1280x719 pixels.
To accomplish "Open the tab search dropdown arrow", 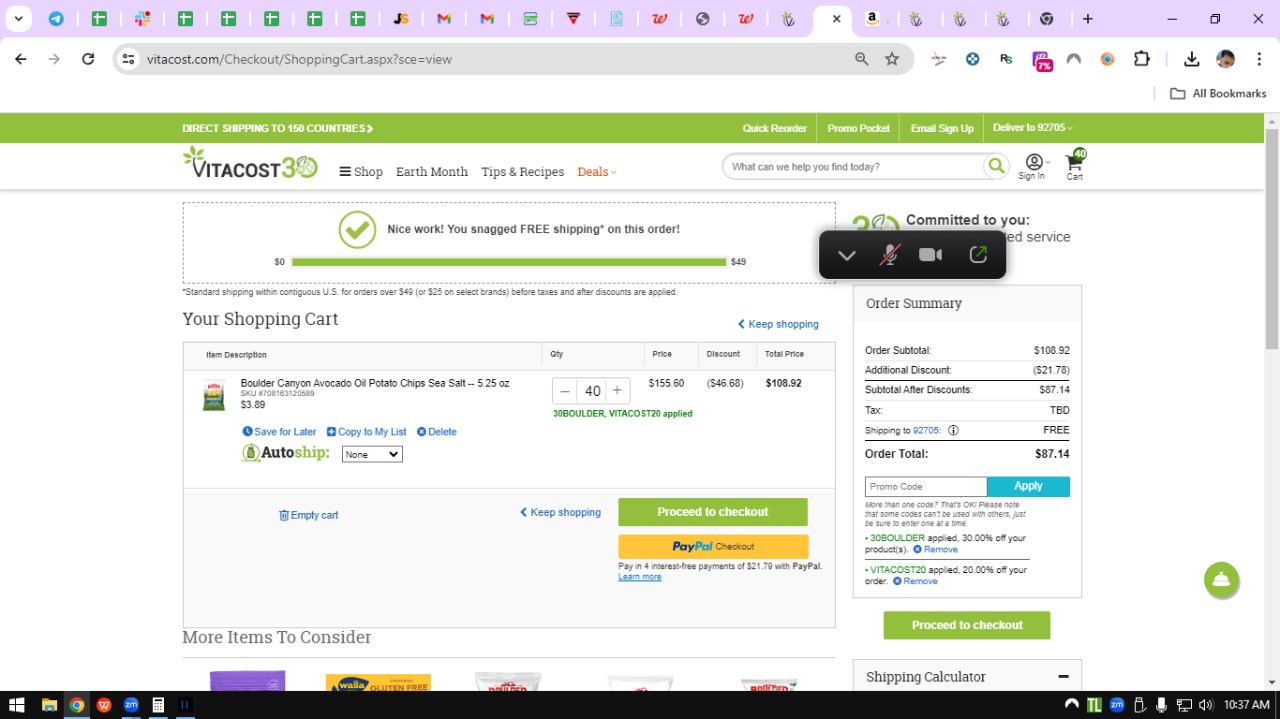I will (18, 19).
